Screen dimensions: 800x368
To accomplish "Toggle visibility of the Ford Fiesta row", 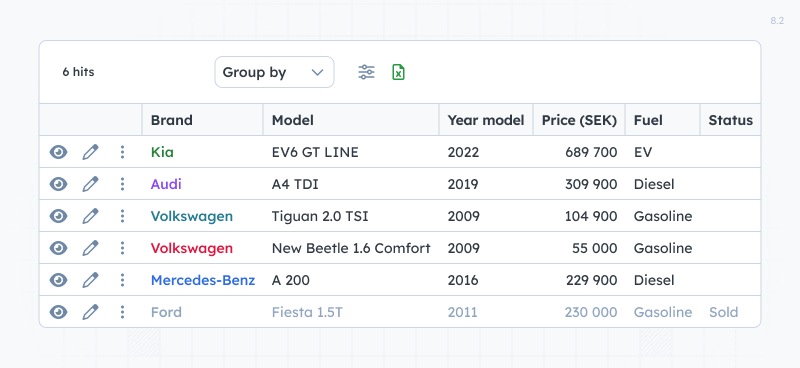I will coord(58,312).
